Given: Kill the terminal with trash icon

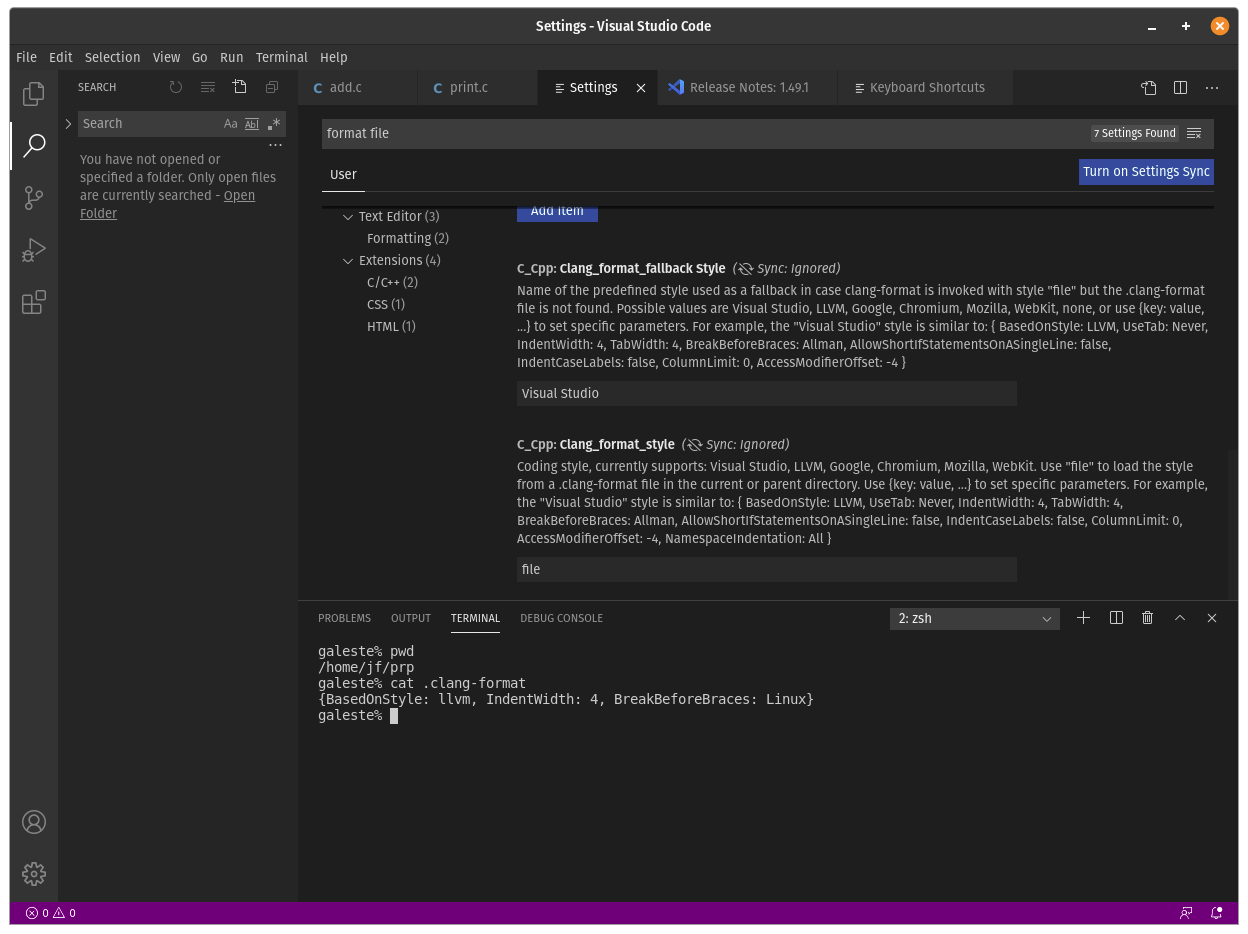Looking at the screenshot, I should 1148,618.
